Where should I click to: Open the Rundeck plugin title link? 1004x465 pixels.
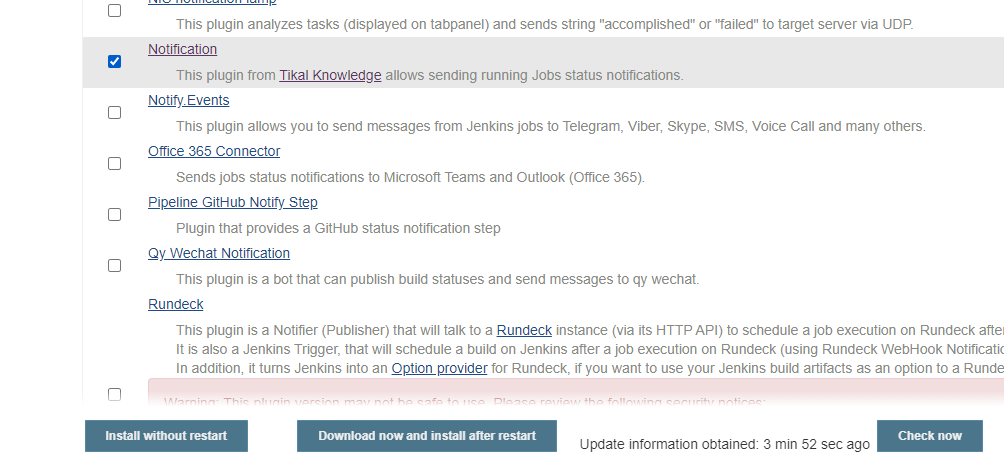tap(175, 304)
